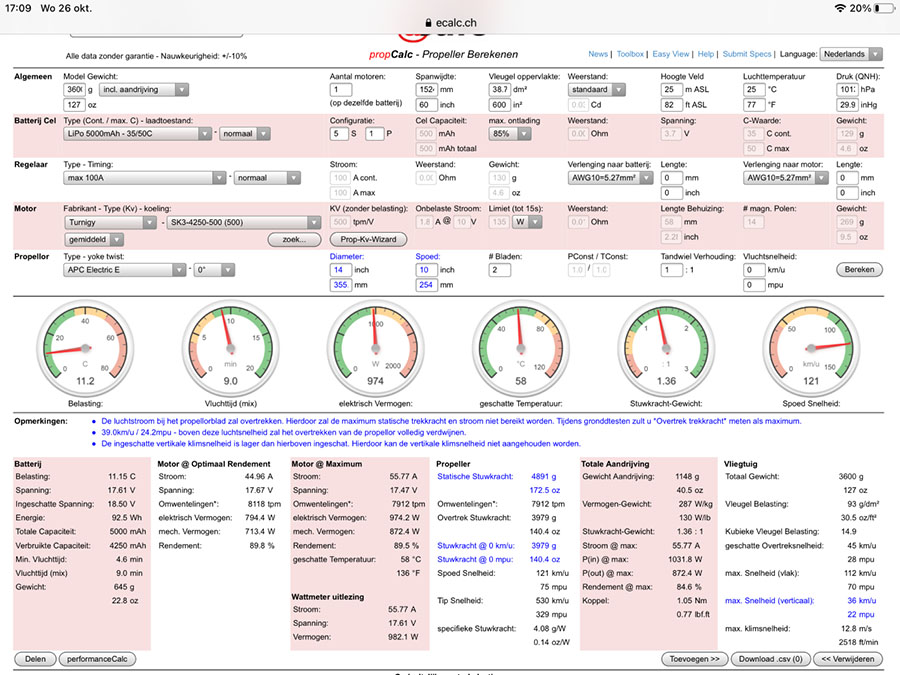
Task: Click the 'Download .csv (0)' button
Action: pyautogui.click(x=770, y=659)
